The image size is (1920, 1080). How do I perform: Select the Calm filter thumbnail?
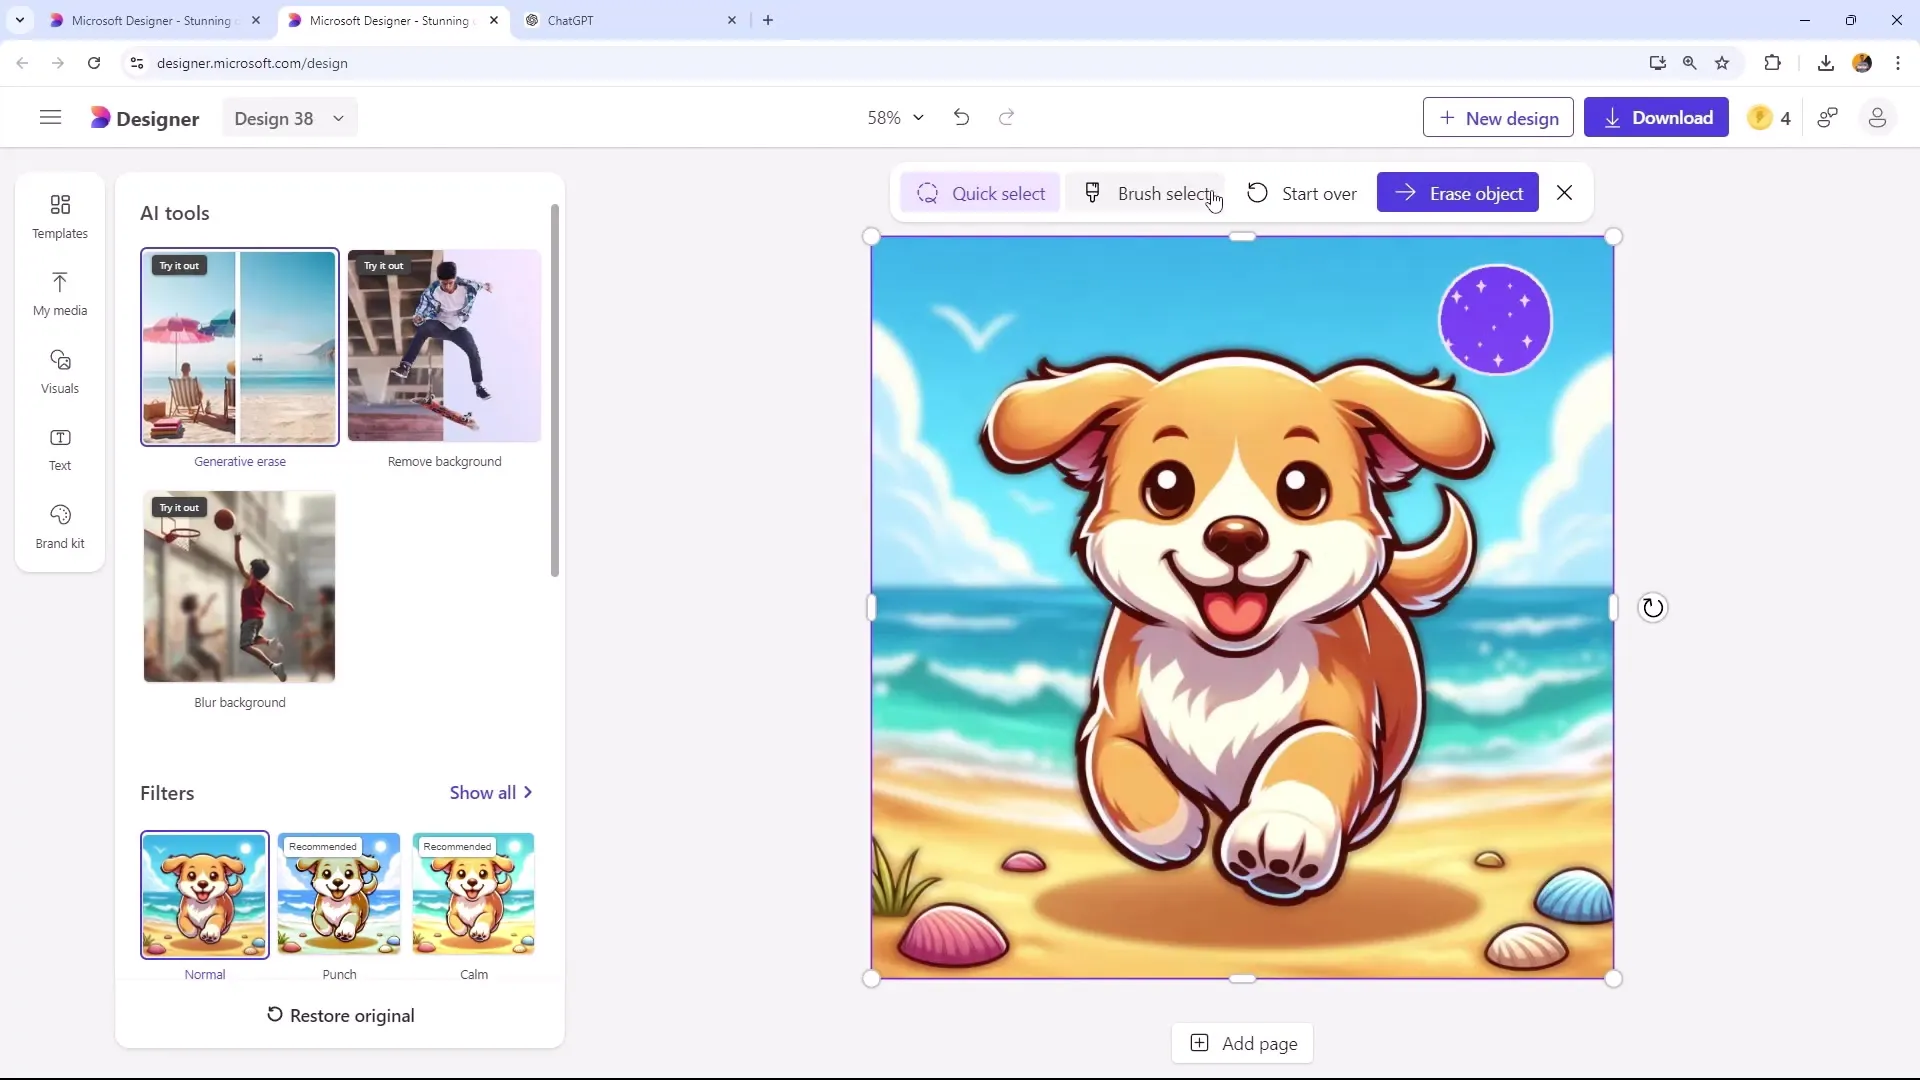click(473, 895)
